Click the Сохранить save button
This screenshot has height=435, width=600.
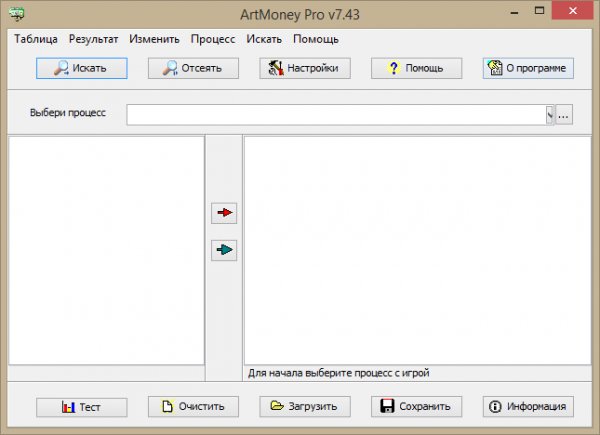[x=417, y=407]
